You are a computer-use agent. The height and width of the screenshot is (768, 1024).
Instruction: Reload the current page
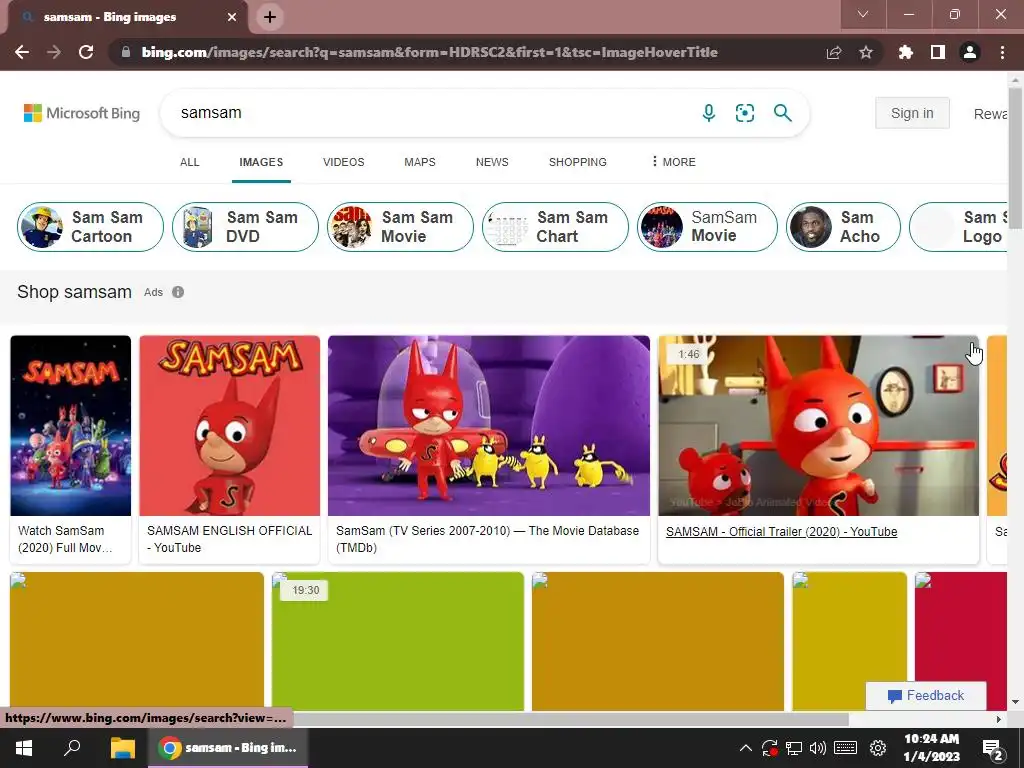point(86,52)
